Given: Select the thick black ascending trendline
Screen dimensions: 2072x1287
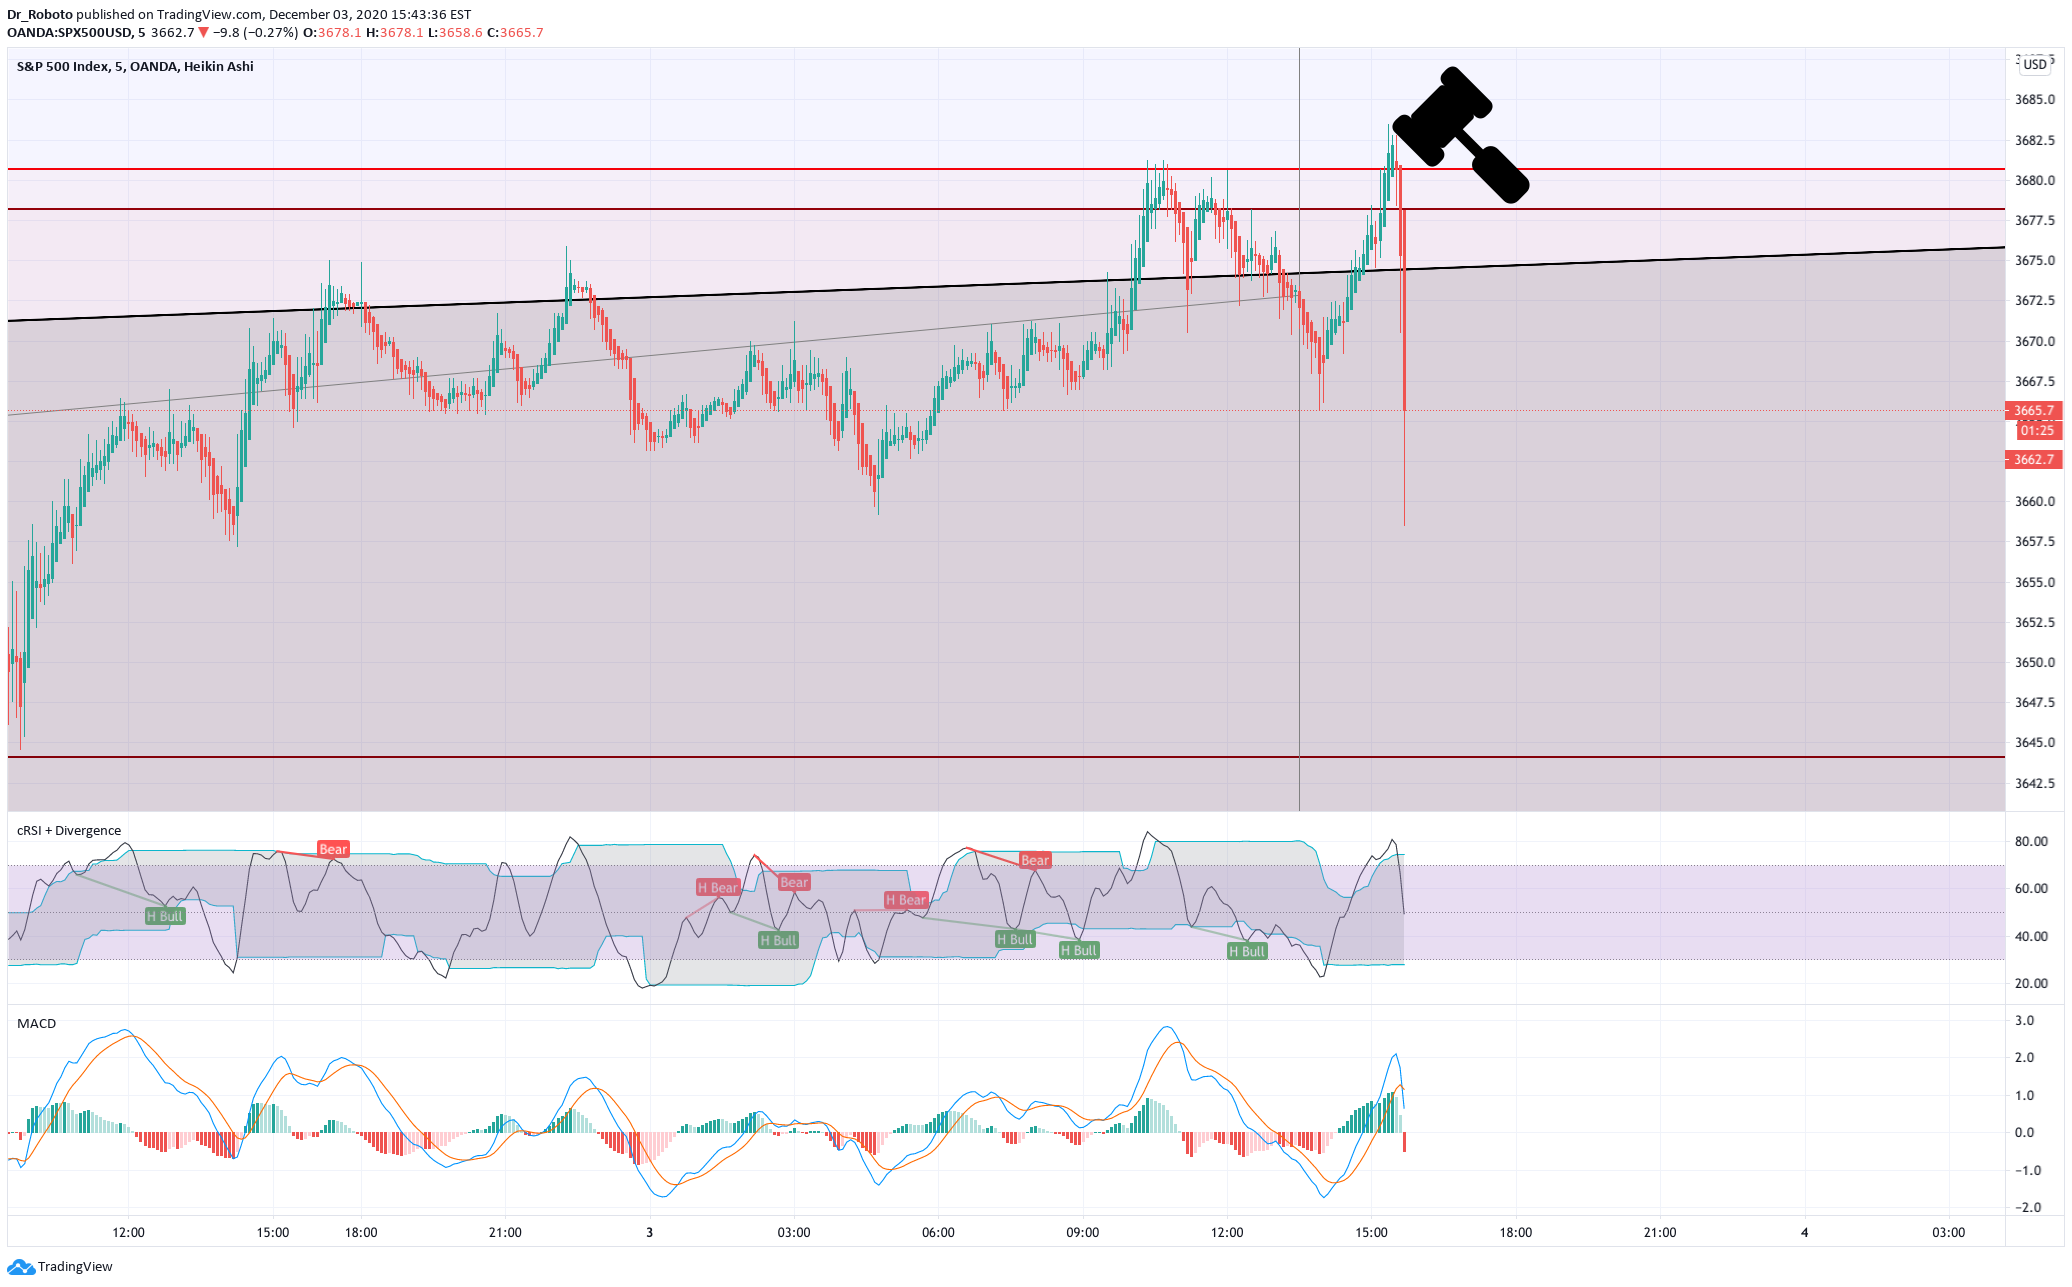Looking at the screenshot, I should point(1006,283).
